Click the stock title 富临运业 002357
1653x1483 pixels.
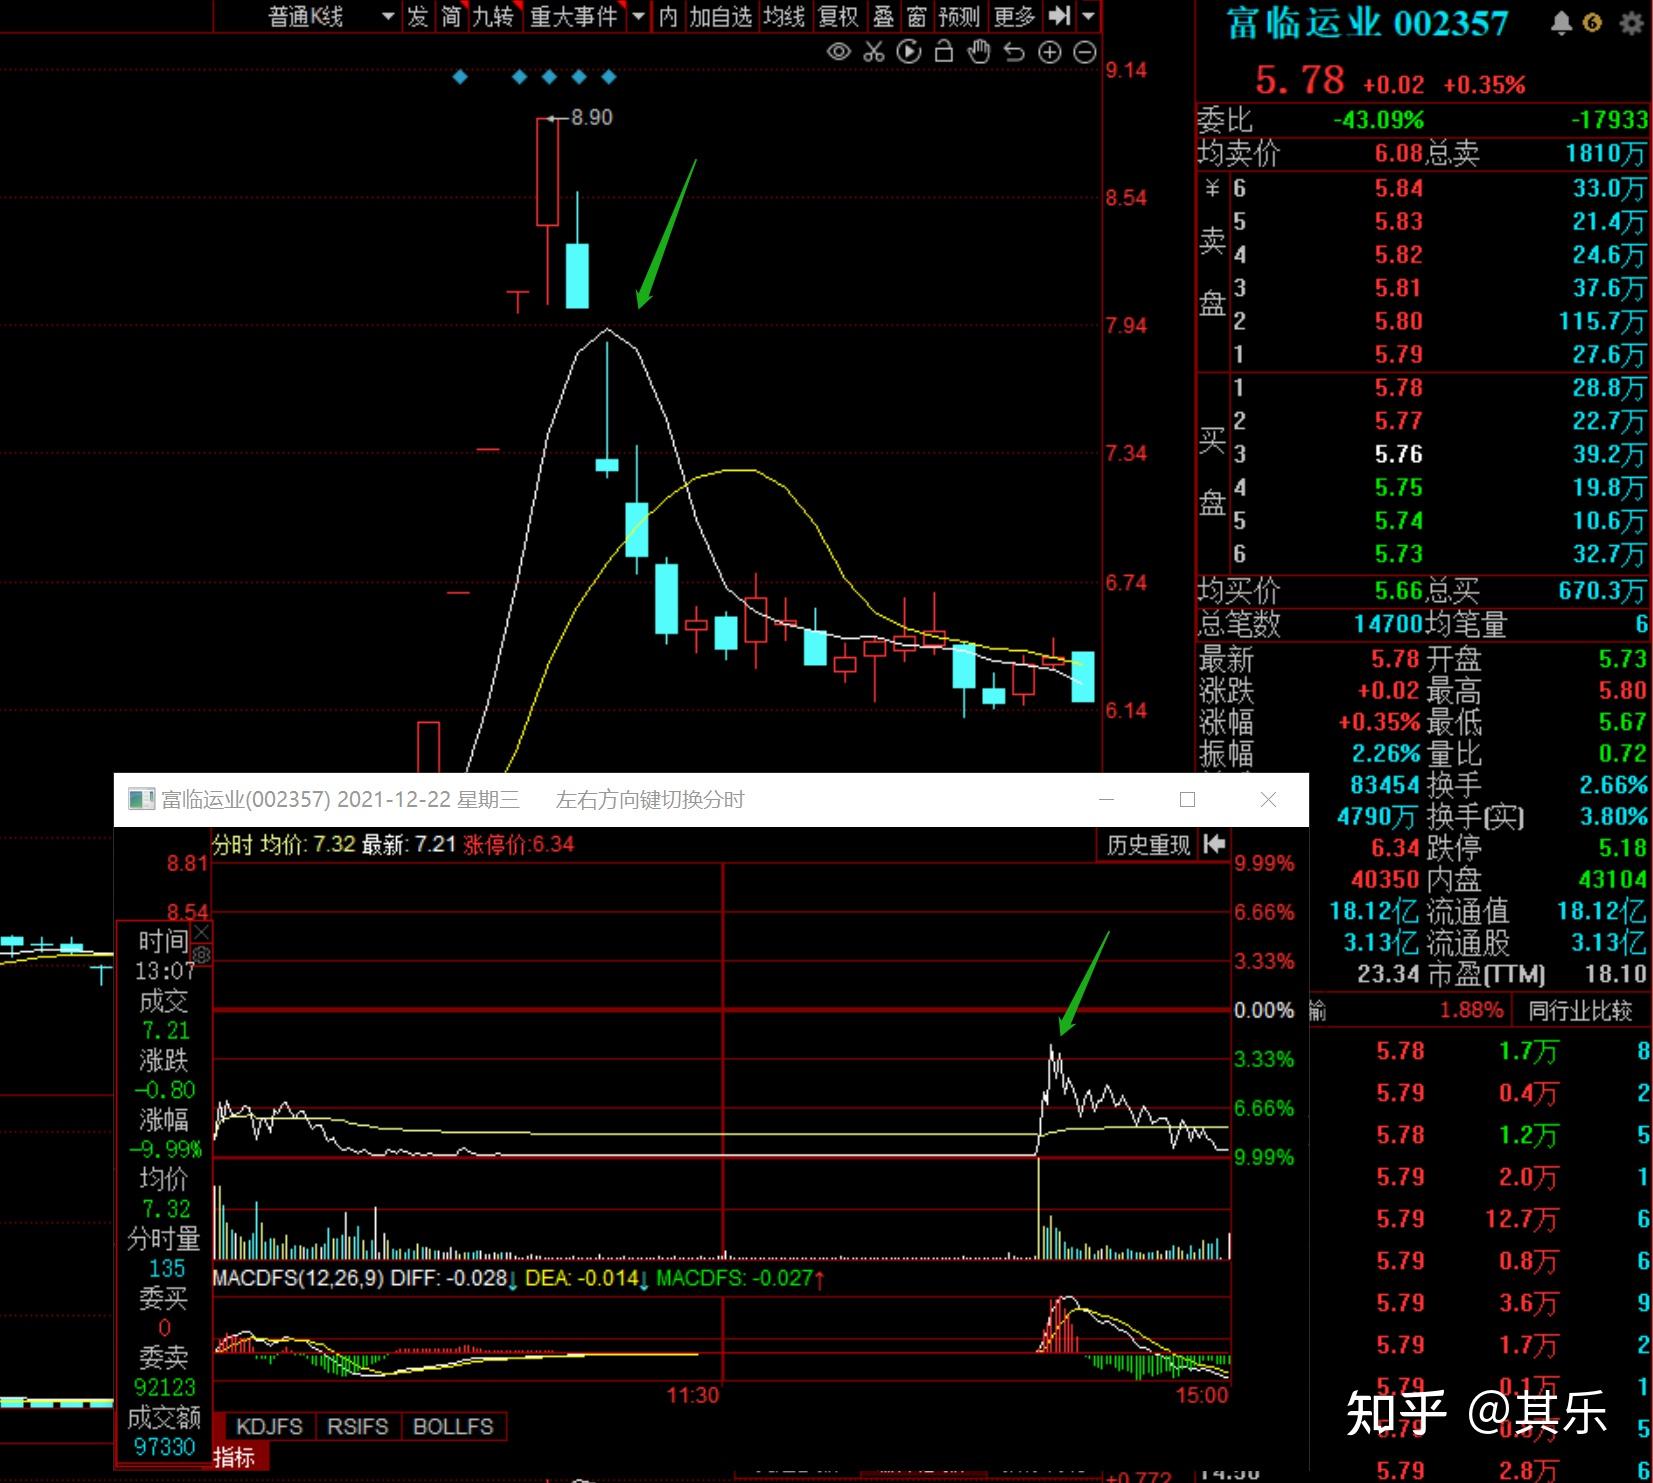[1367, 23]
